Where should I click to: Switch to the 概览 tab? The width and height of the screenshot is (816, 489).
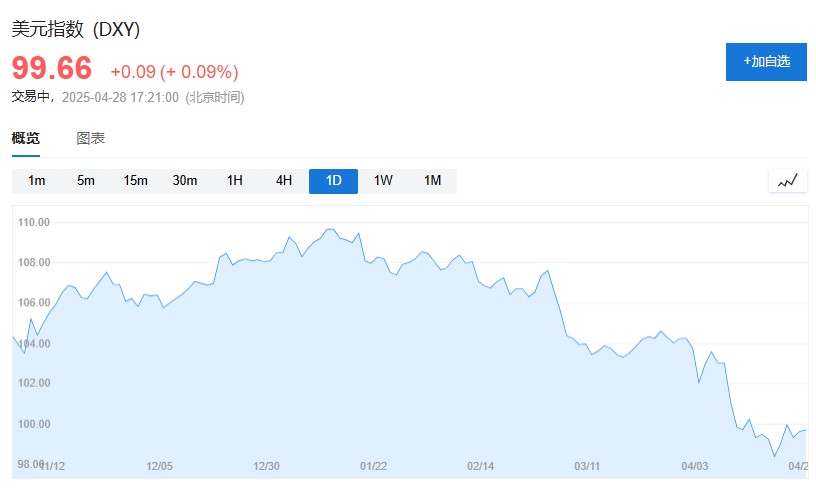pyautogui.click(x=26, y=139)
